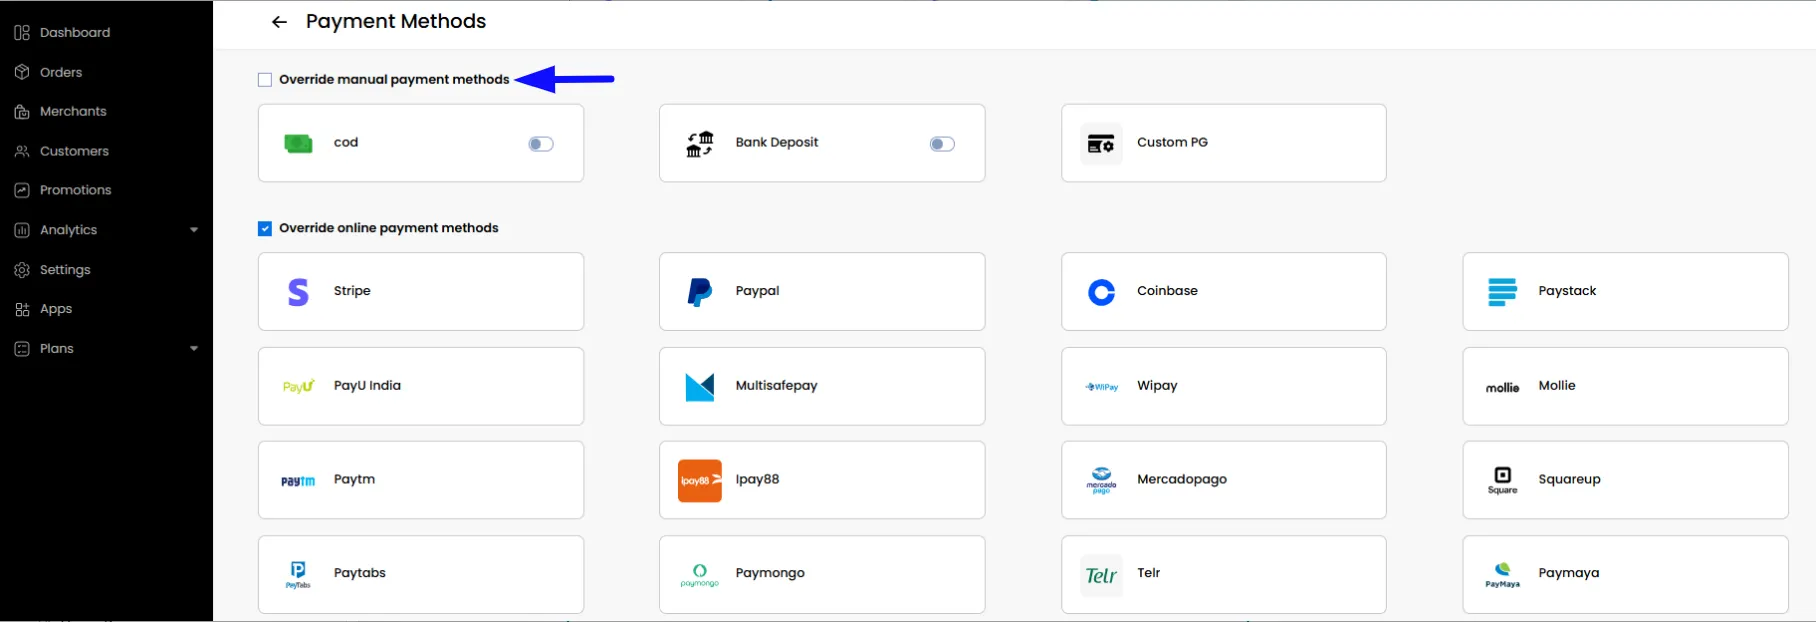Viewport: 1816px width, 622px height.
Task: Click the Bank Deposit icon
Action: click(700, 144)
